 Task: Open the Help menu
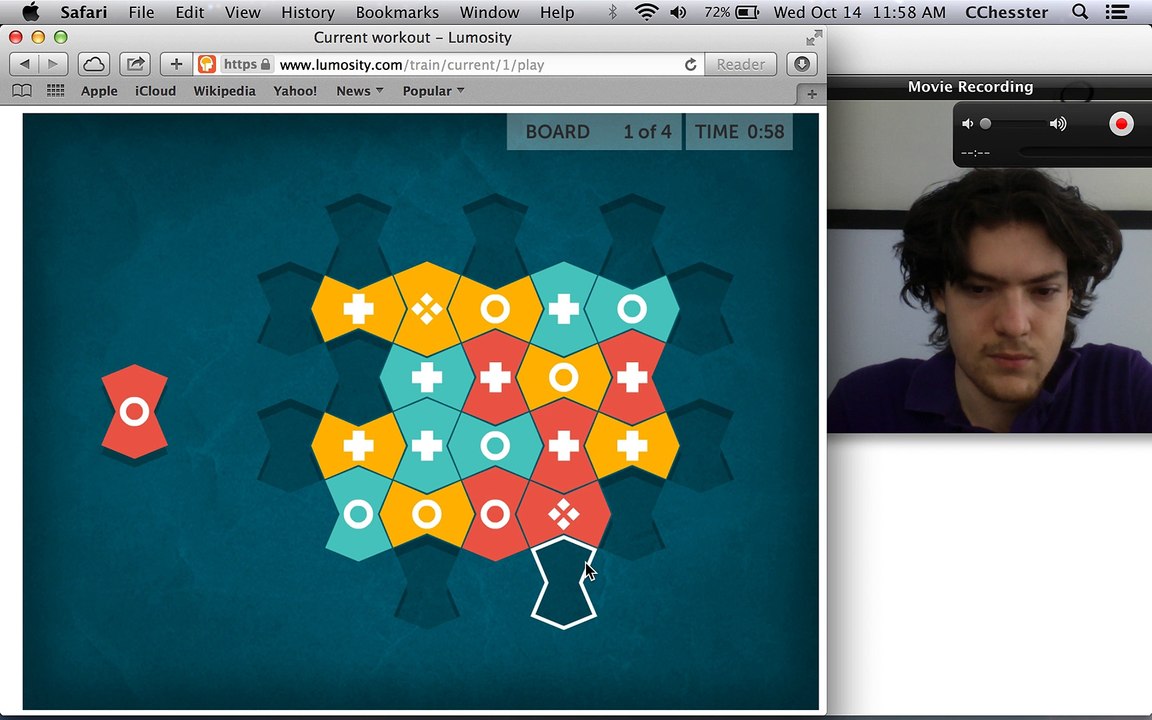coord(557,12)
